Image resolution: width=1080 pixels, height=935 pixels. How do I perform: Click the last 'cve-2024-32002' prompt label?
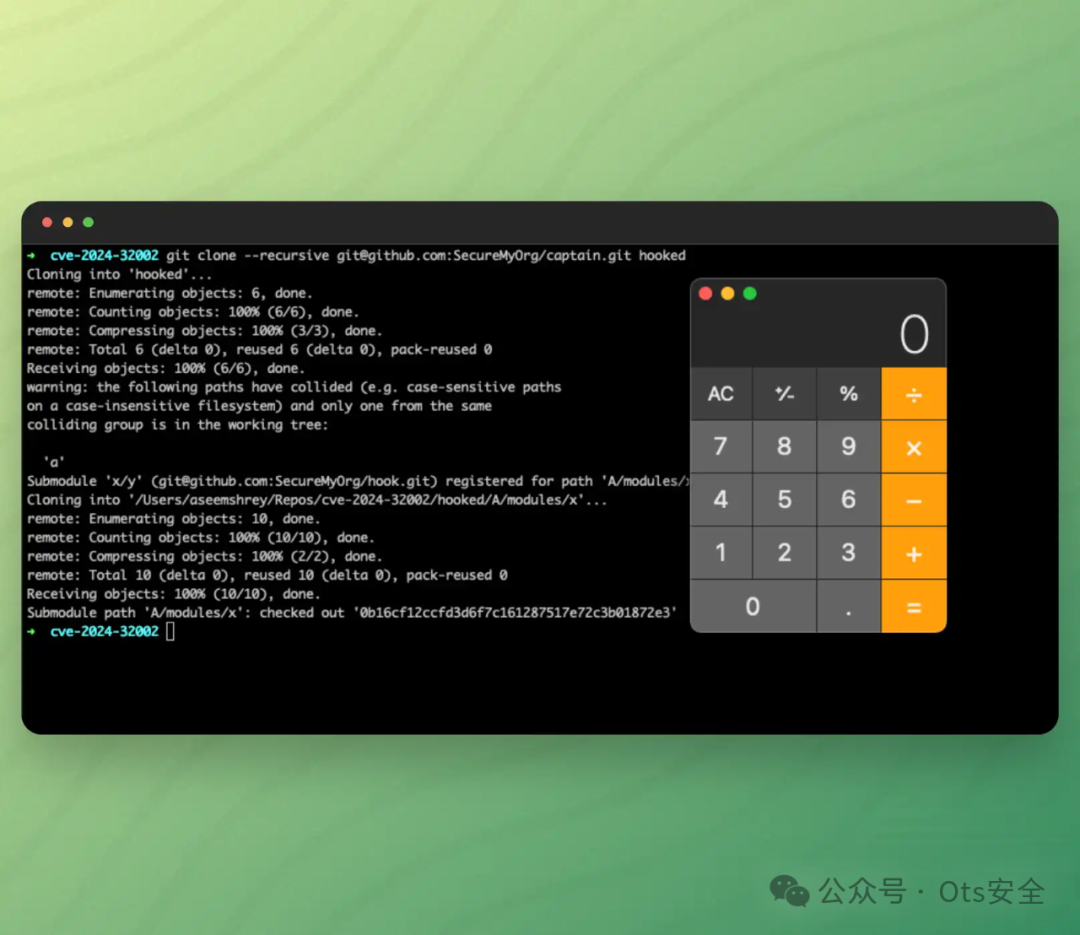[x=104, y=631]
